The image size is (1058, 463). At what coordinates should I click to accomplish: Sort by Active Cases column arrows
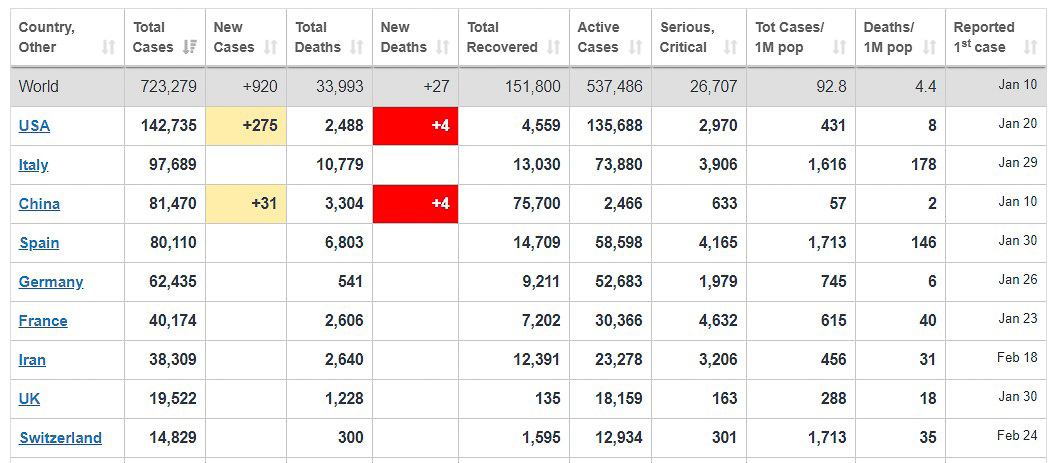(x=635, y=47)
